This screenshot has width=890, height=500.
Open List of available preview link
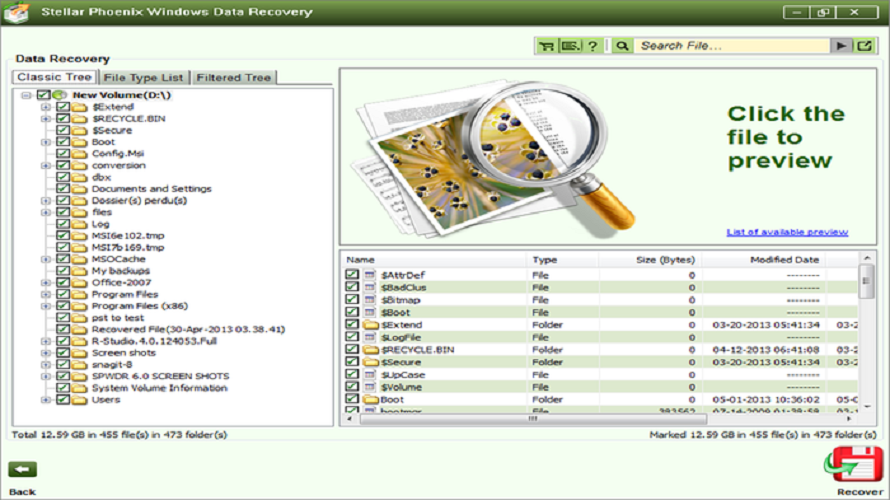pyautogui.click(x=787, y=232)
